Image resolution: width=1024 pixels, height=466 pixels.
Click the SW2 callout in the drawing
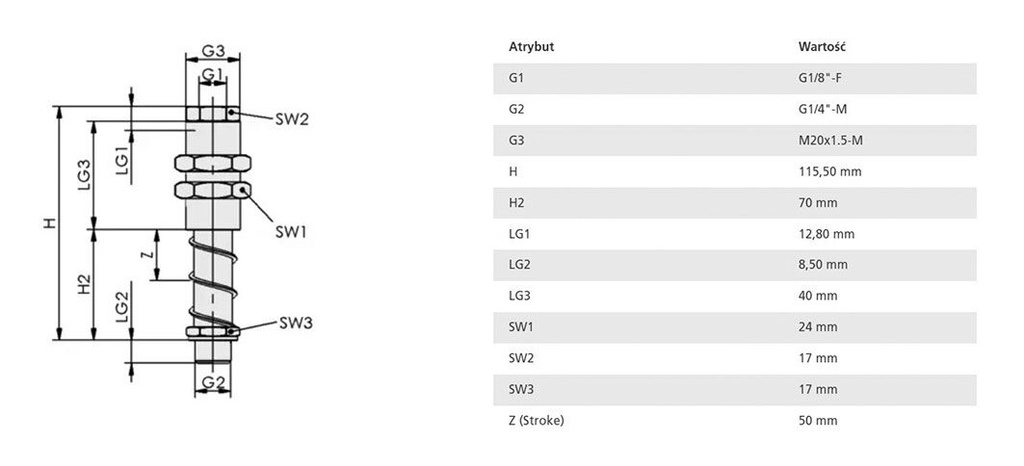tap(292, 119)
